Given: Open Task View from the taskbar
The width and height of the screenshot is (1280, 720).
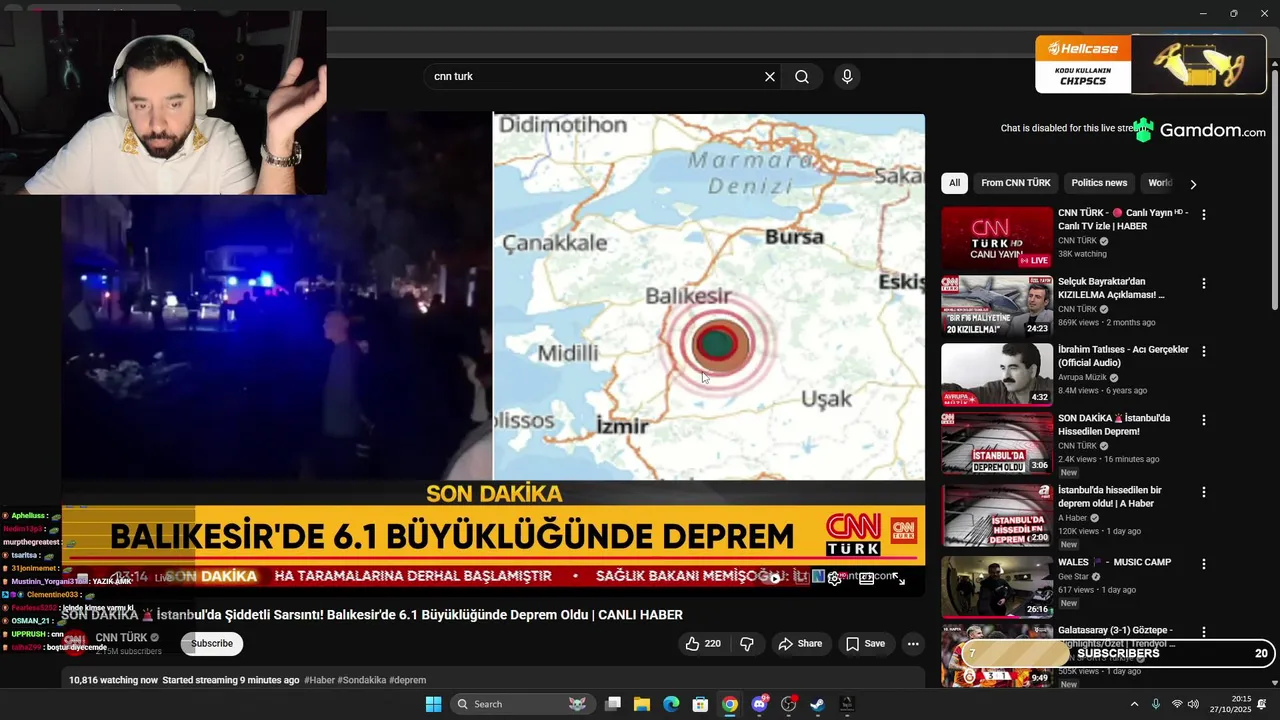Looking at the screenshot, I should [613, 704].
